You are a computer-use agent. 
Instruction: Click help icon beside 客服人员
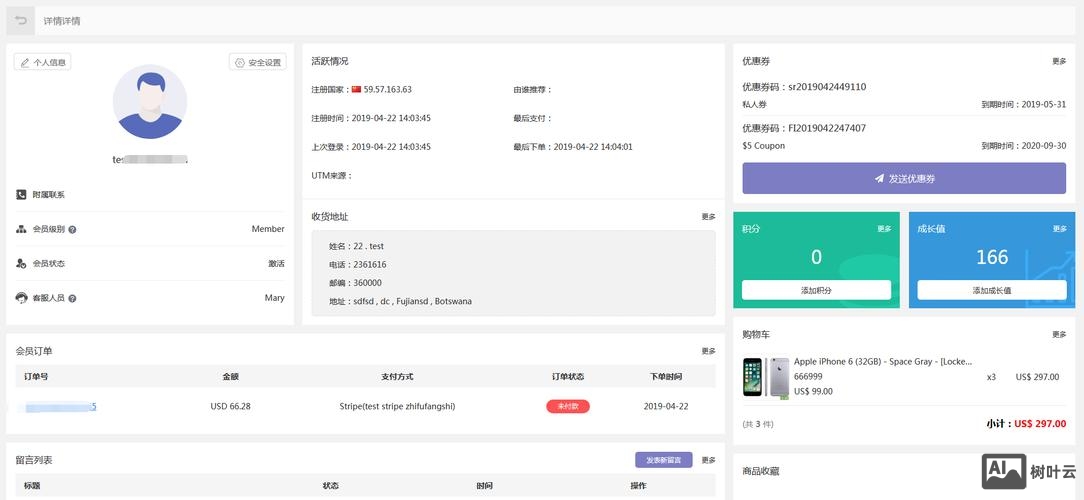73,299
